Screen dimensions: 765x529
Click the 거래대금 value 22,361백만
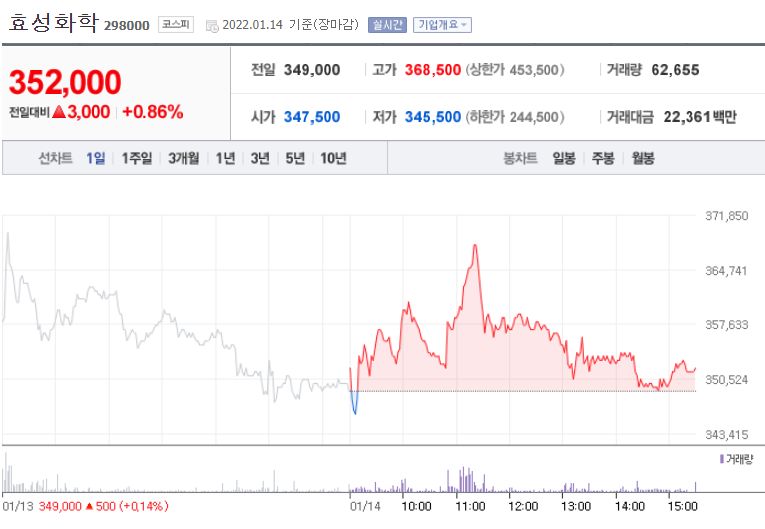[x=700, y=117]
